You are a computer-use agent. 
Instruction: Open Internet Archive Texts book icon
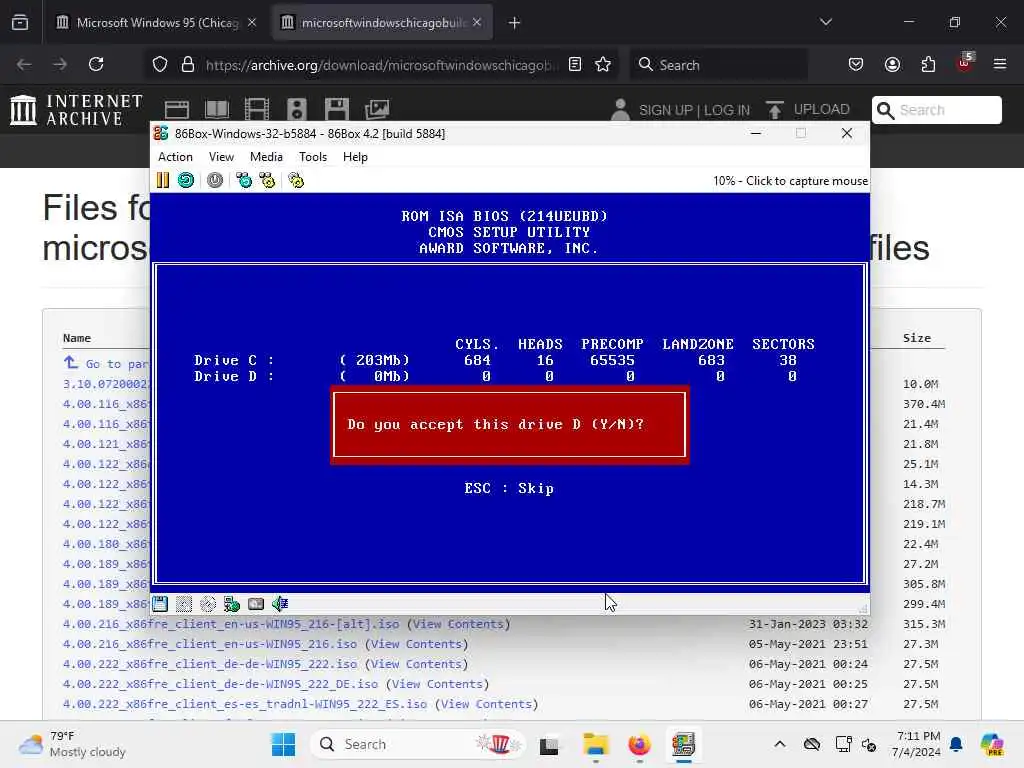[217, 109]
